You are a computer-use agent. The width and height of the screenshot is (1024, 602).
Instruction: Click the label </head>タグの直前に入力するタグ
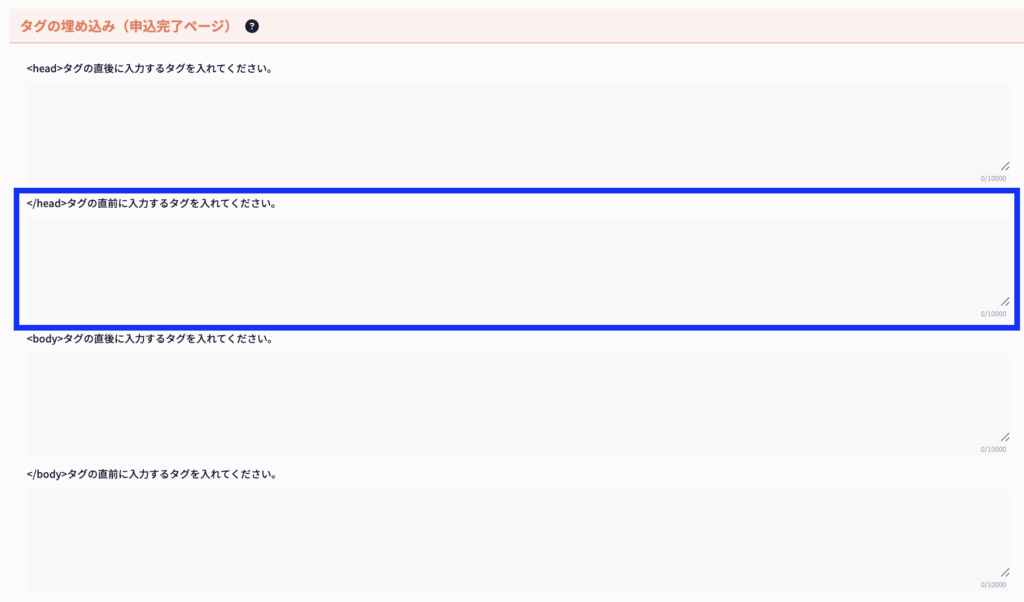[x=152, y=204]
